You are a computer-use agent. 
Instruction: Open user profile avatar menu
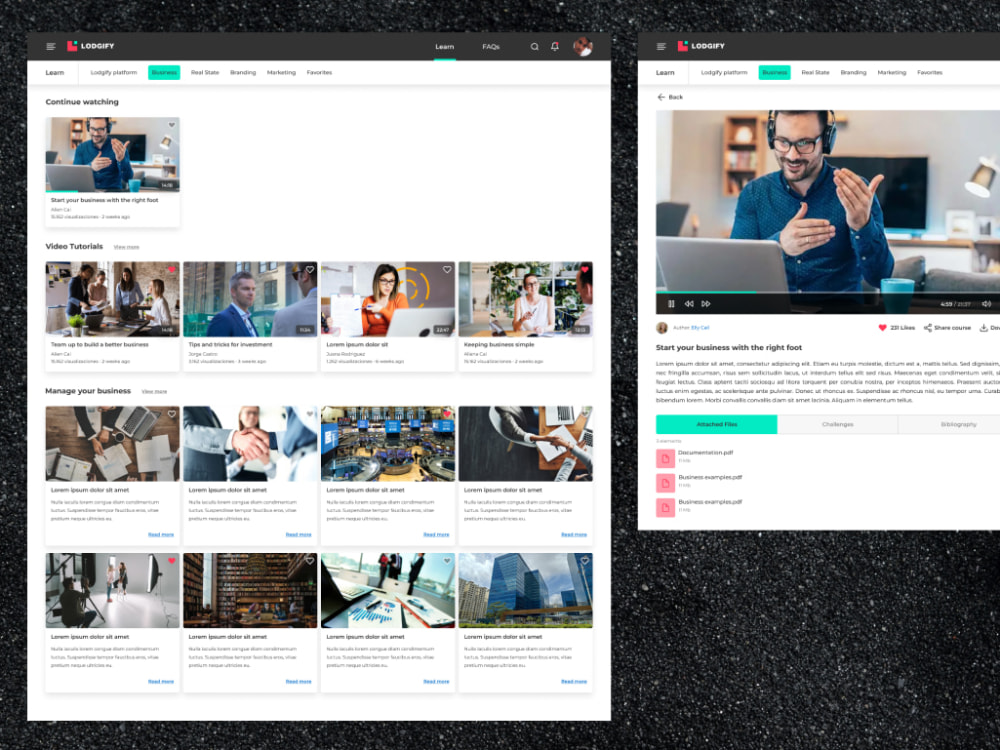click(582, 47)
